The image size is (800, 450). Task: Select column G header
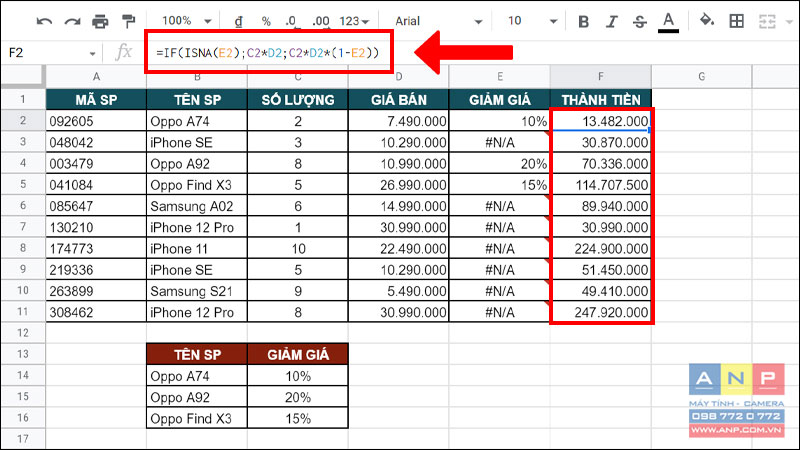click(702, 77)
